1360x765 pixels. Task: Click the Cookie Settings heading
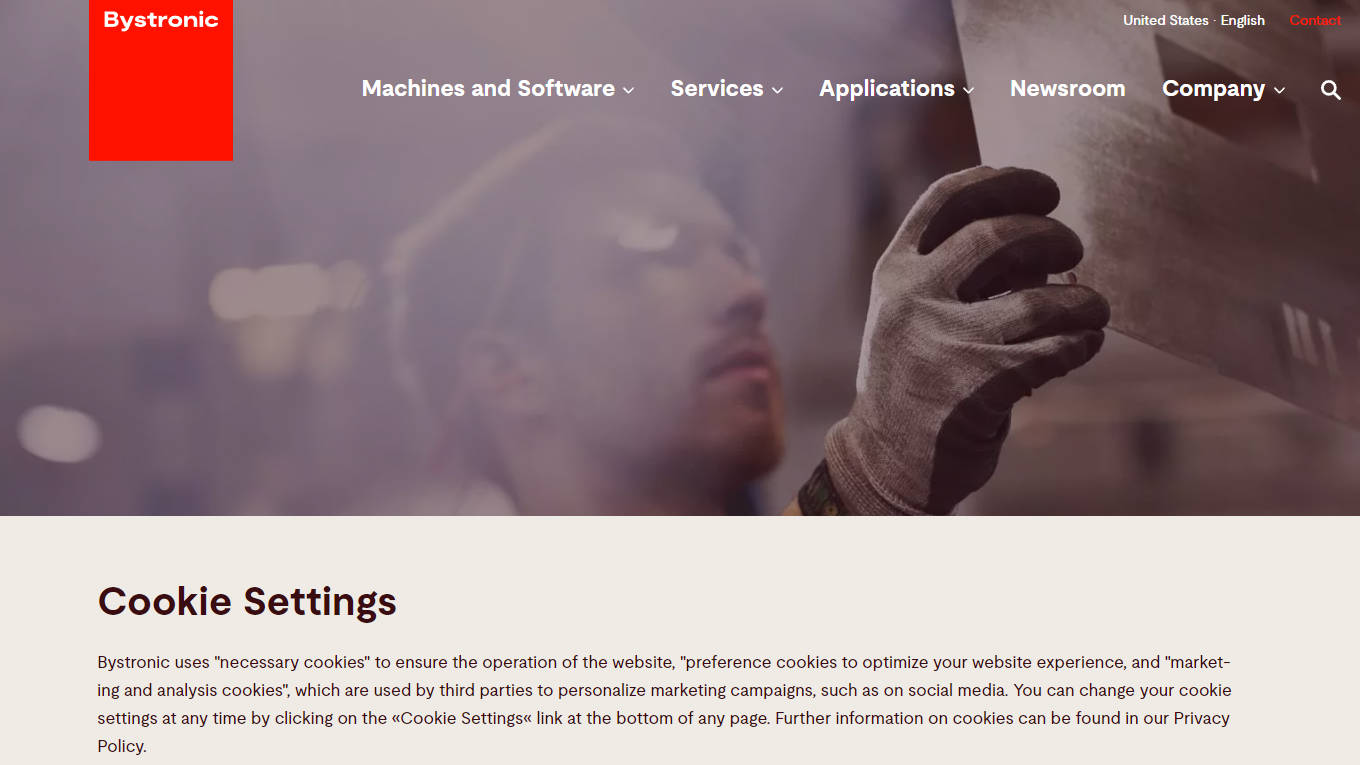(x=247, y=602)
